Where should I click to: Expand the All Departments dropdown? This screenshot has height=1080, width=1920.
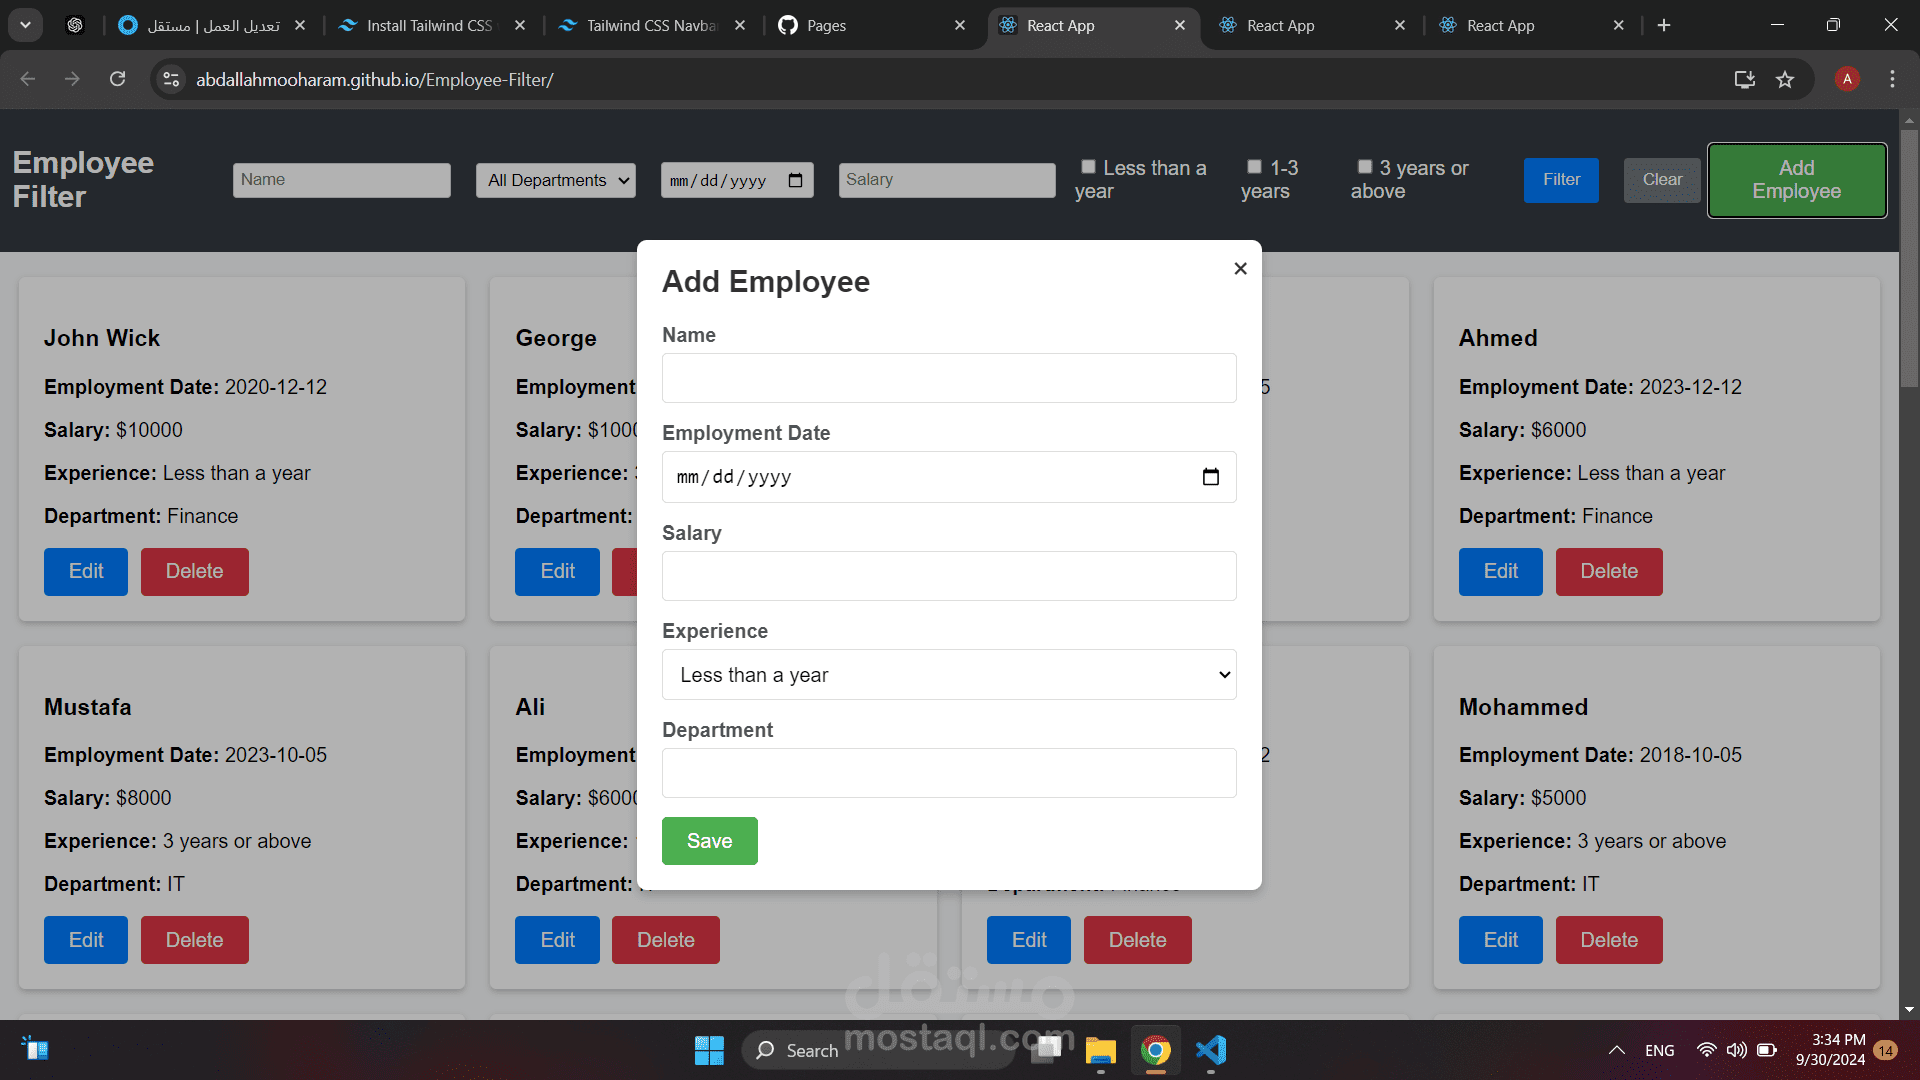click(x=556, y=180)
